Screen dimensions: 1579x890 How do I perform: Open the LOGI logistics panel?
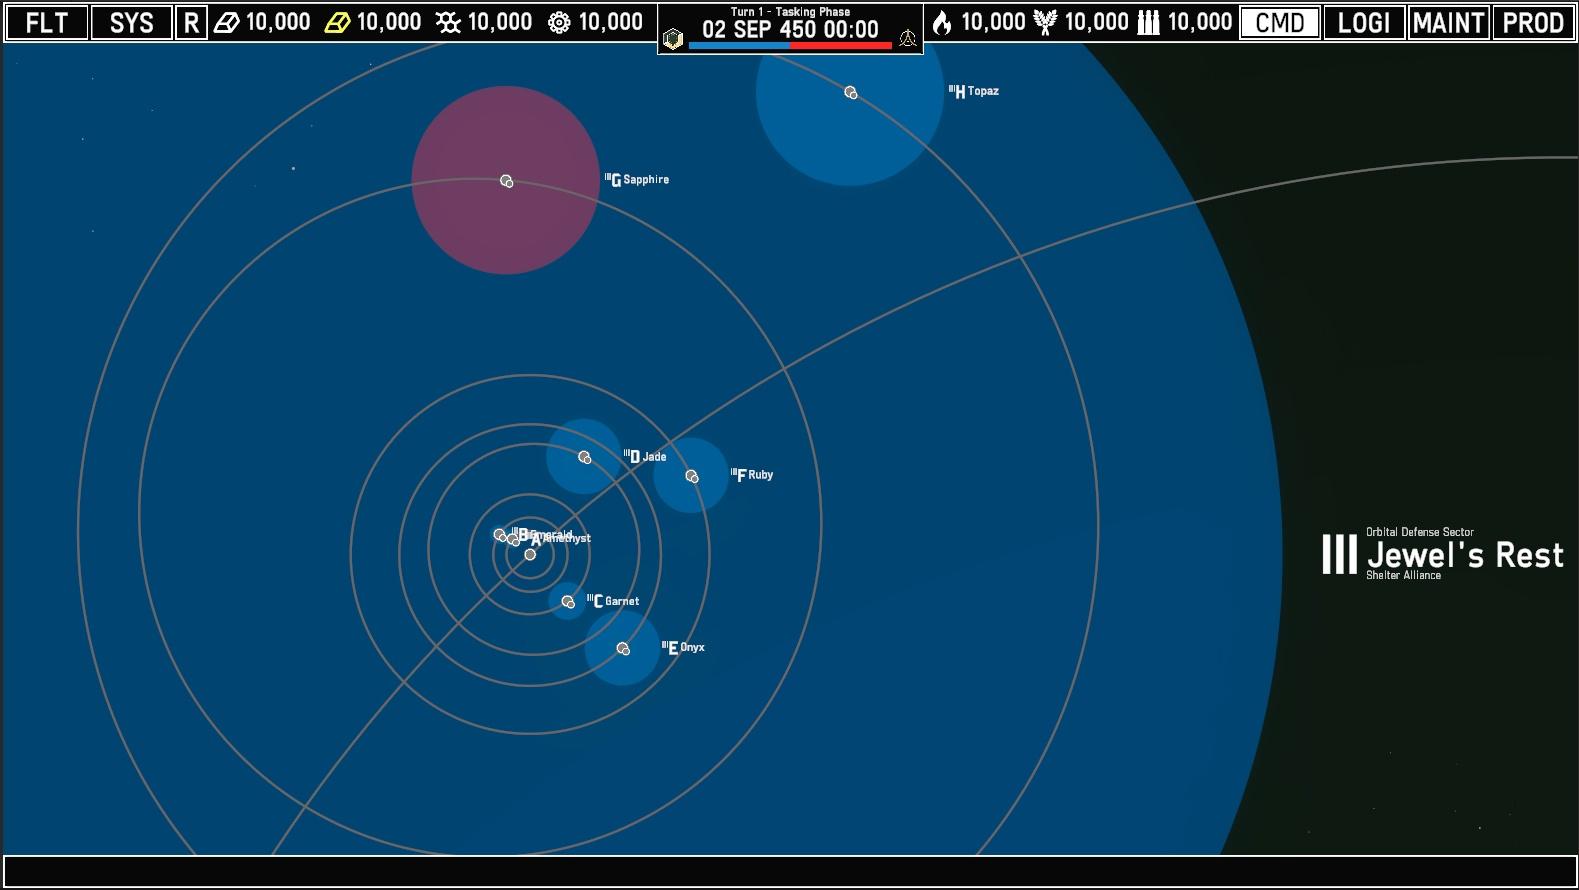(1364, 22)
